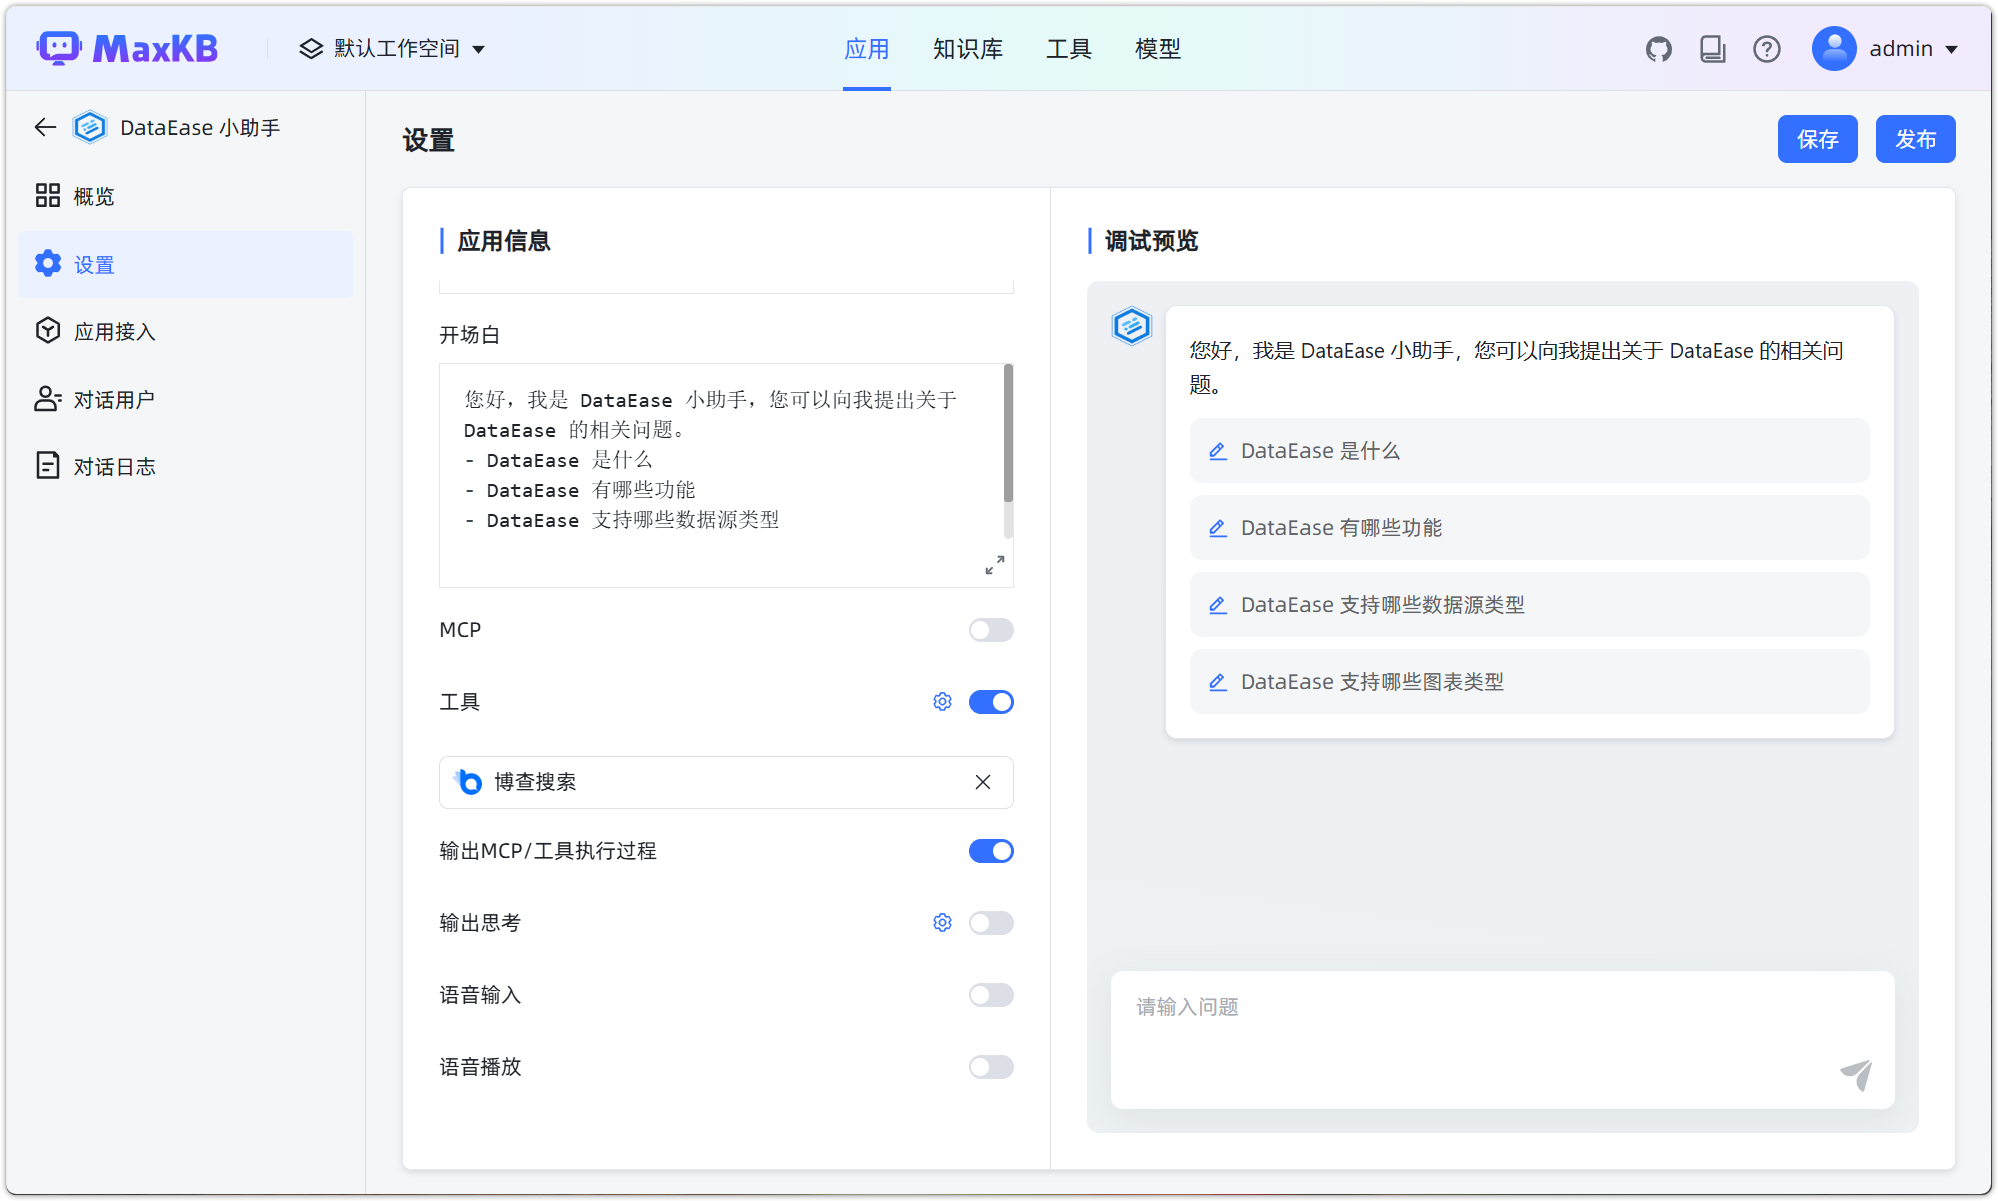Viewport: 1998px width, 1201px height.
Task: Click the help question mark icon
Action: [1766, 49]
